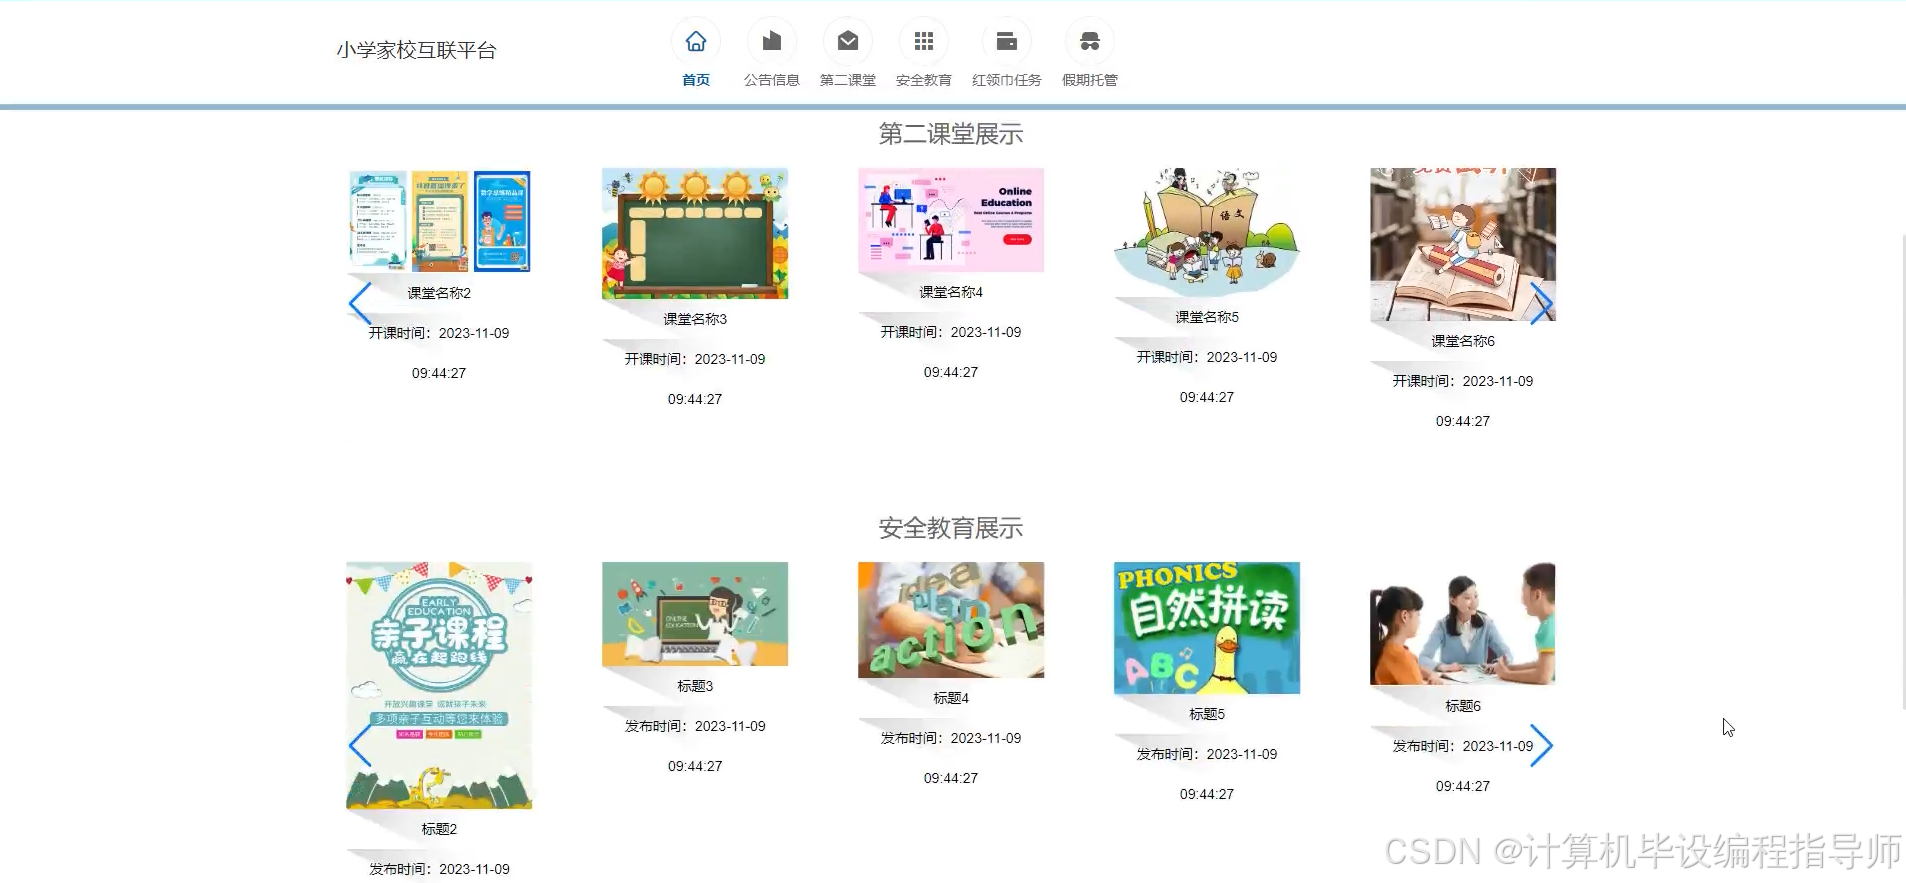Image resolution: width=1906 pixels, height=883 pixels.
Task: Select the 公告信息 menu label
Action: pyautogui.click(x=772, y=80)
